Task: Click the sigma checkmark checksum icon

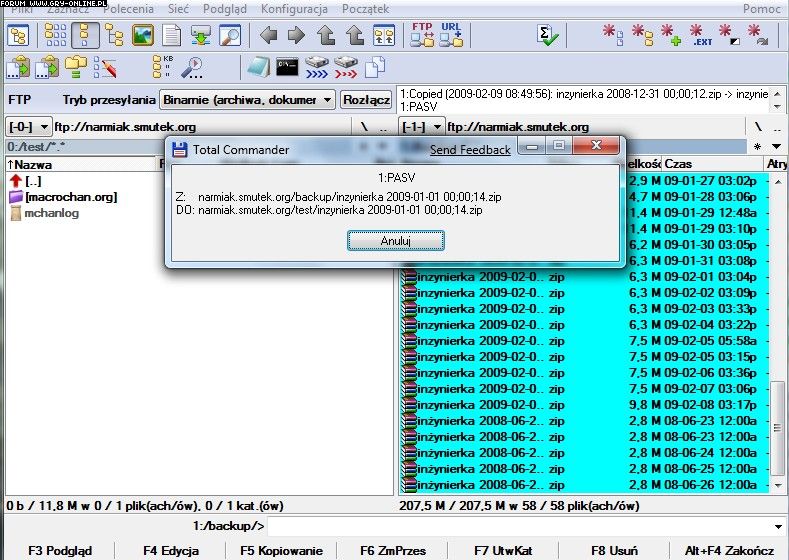Action: coord(547,35)
